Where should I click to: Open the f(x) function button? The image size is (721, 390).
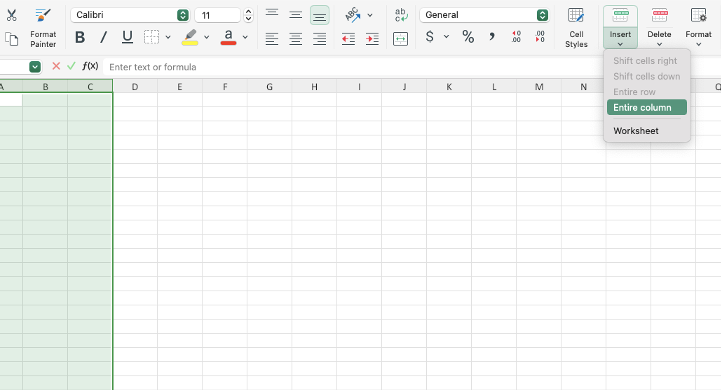pos(90,66)
